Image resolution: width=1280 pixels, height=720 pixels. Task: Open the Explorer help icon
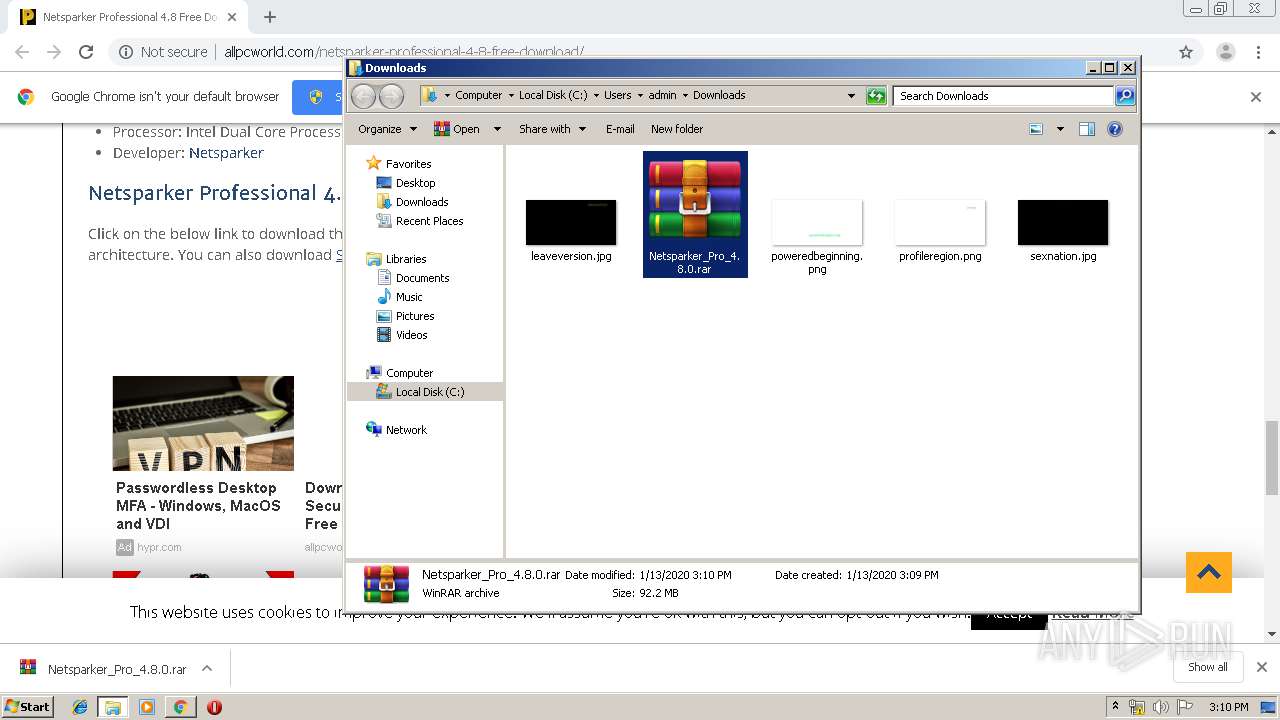click(x=1115, y=129)
